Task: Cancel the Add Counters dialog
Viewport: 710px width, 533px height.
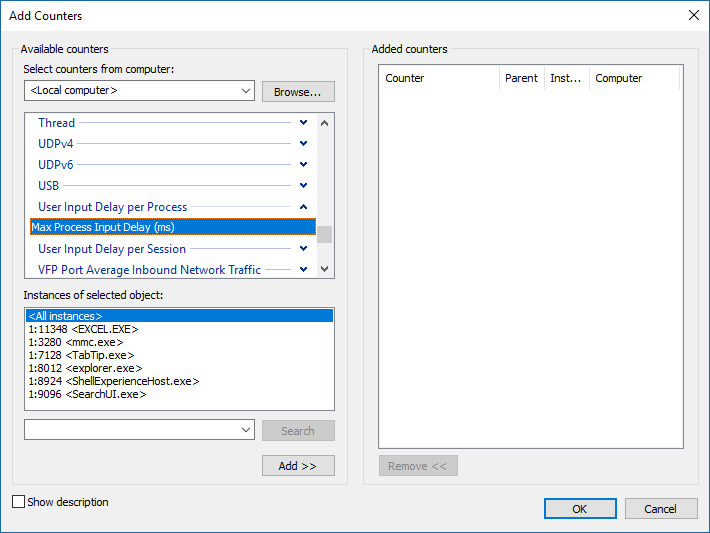Action: point(660,508)
